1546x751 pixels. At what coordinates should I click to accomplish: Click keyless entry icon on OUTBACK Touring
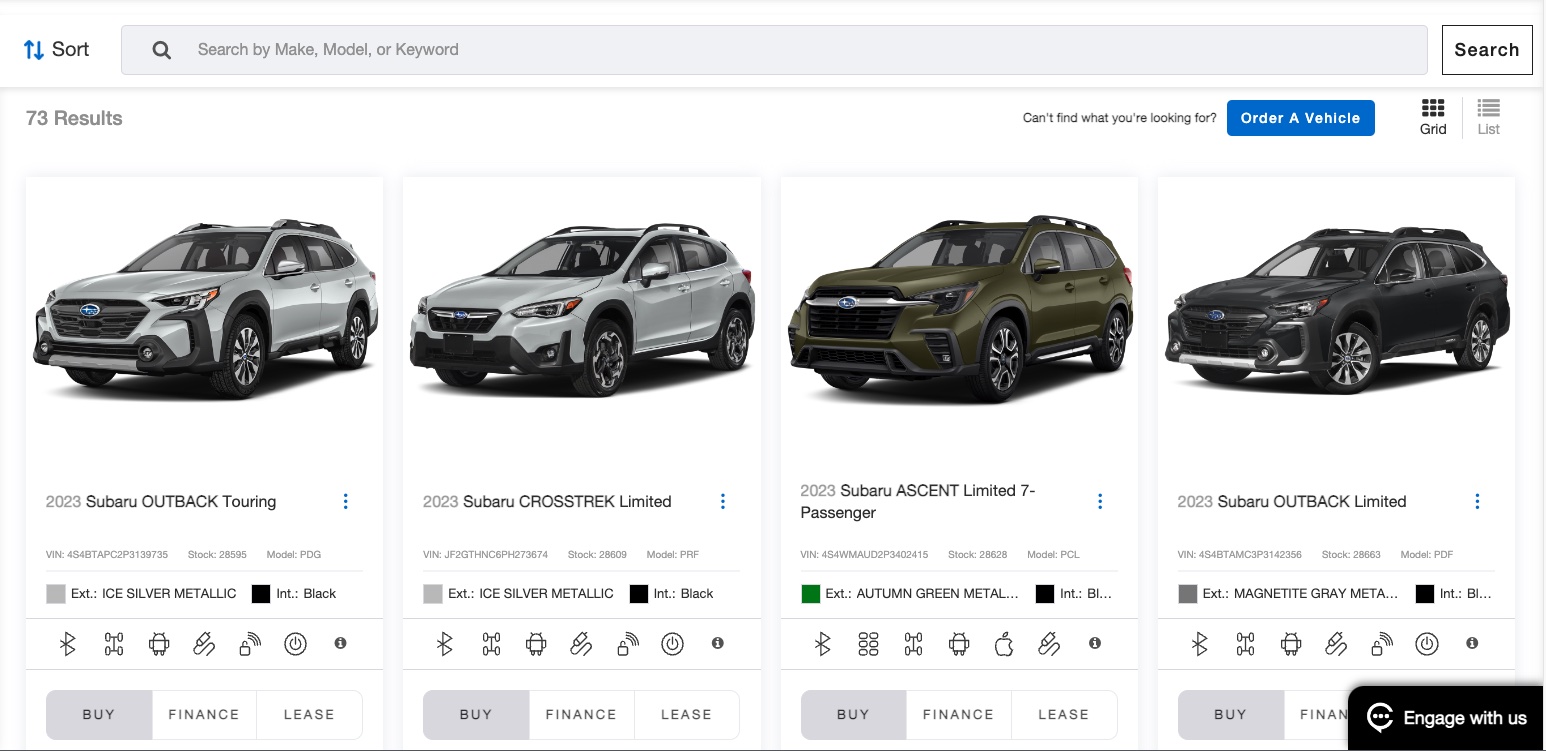(250, 644)
